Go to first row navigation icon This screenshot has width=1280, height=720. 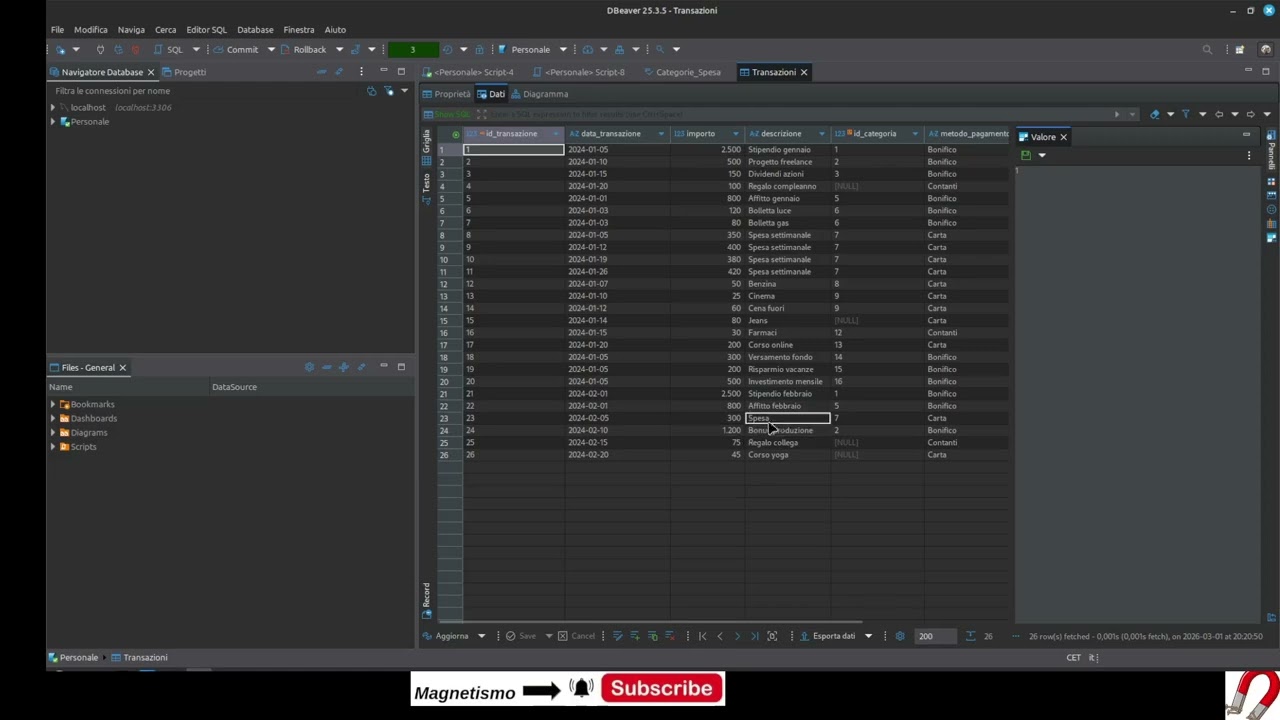(x=702, y=636)
